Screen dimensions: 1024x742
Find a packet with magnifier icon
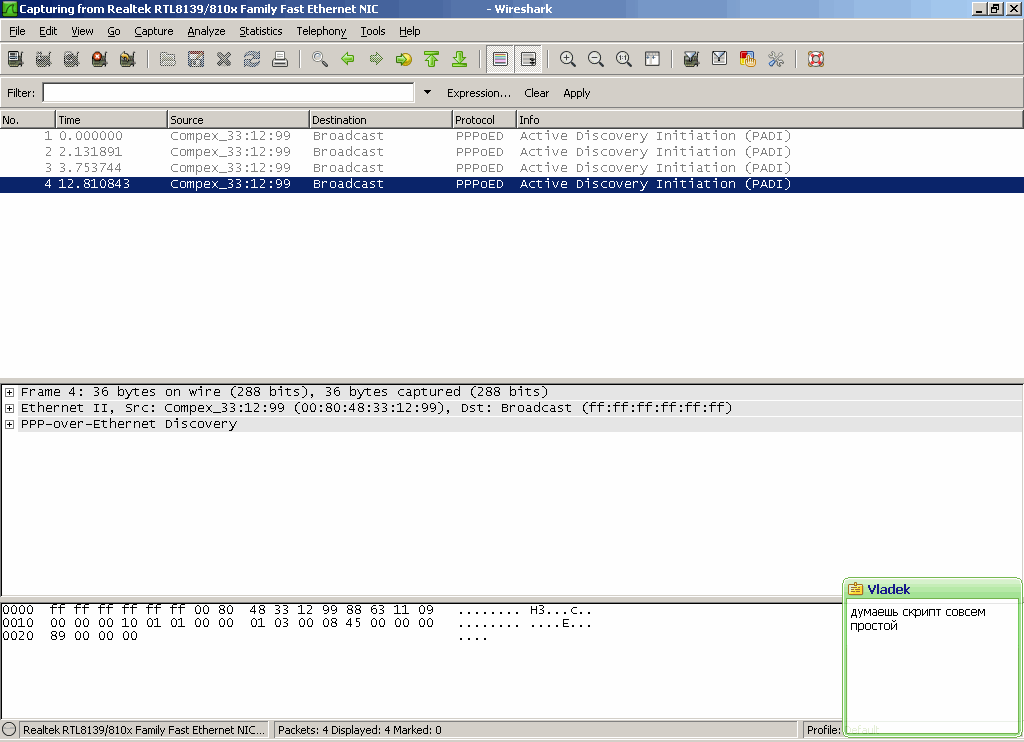pos(320,59)
